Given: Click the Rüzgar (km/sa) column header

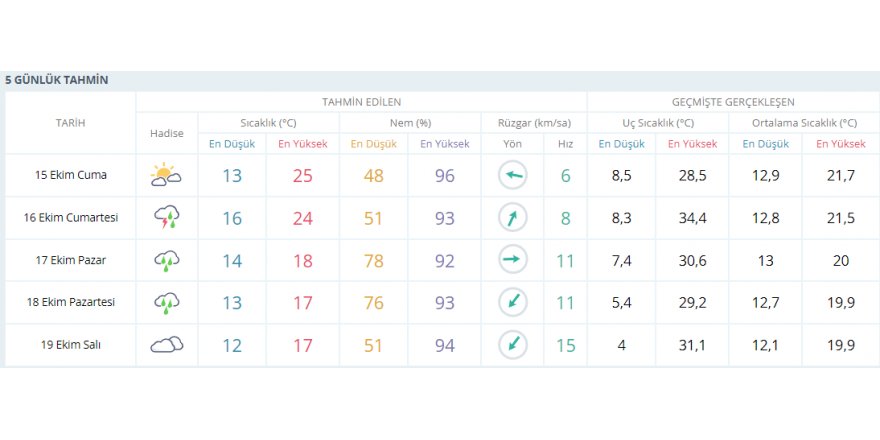Looking at the screenshot, I should (x=534, y=123).
